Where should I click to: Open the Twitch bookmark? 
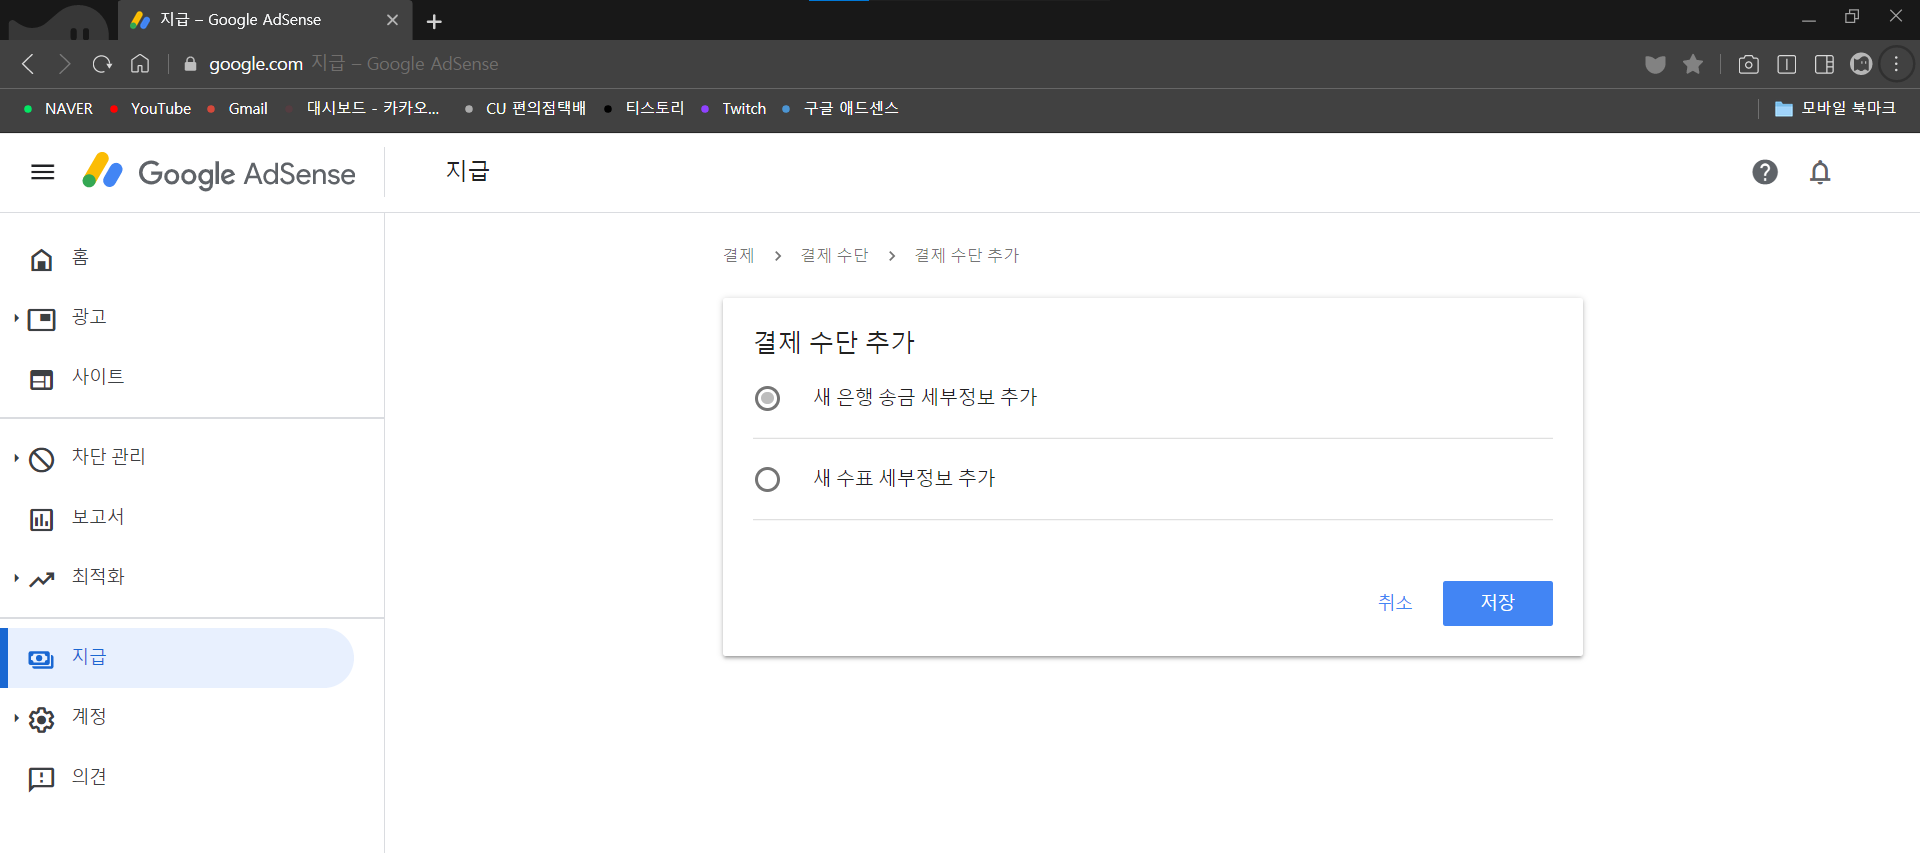click(x=734, y=108)
